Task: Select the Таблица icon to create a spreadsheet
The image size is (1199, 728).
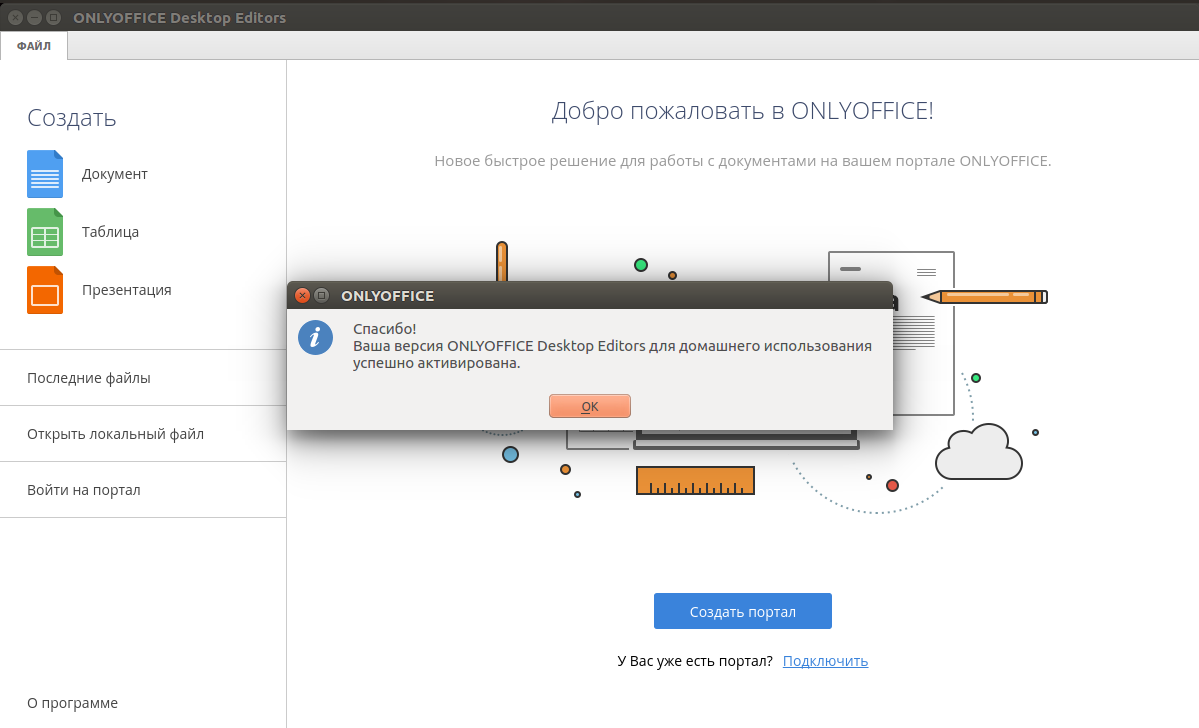Action: [x=44, y=231]
